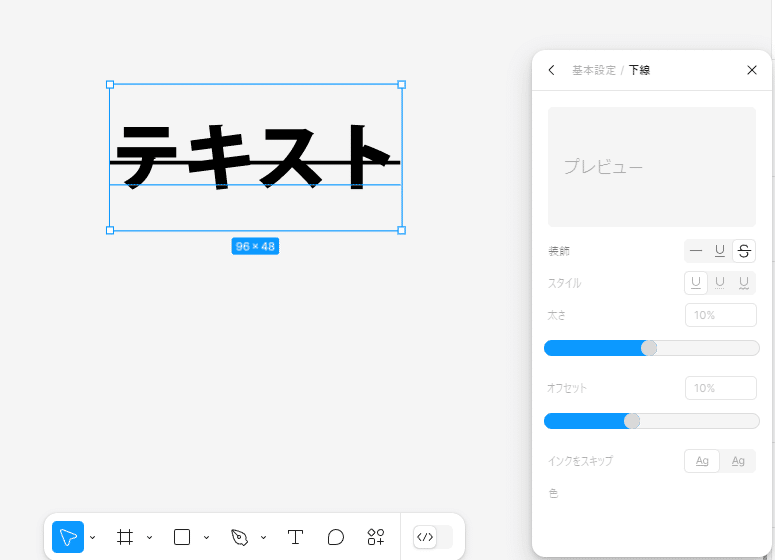Click the 96 × 48 size label
The image size is (775, 560).
255,246
